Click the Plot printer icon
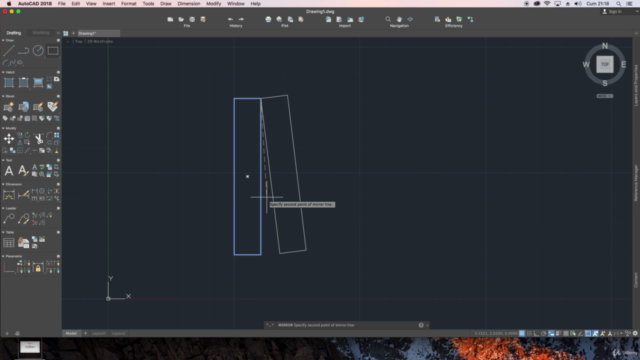The width and height of the screenshot is (640, 360). [x=268, y=19]
